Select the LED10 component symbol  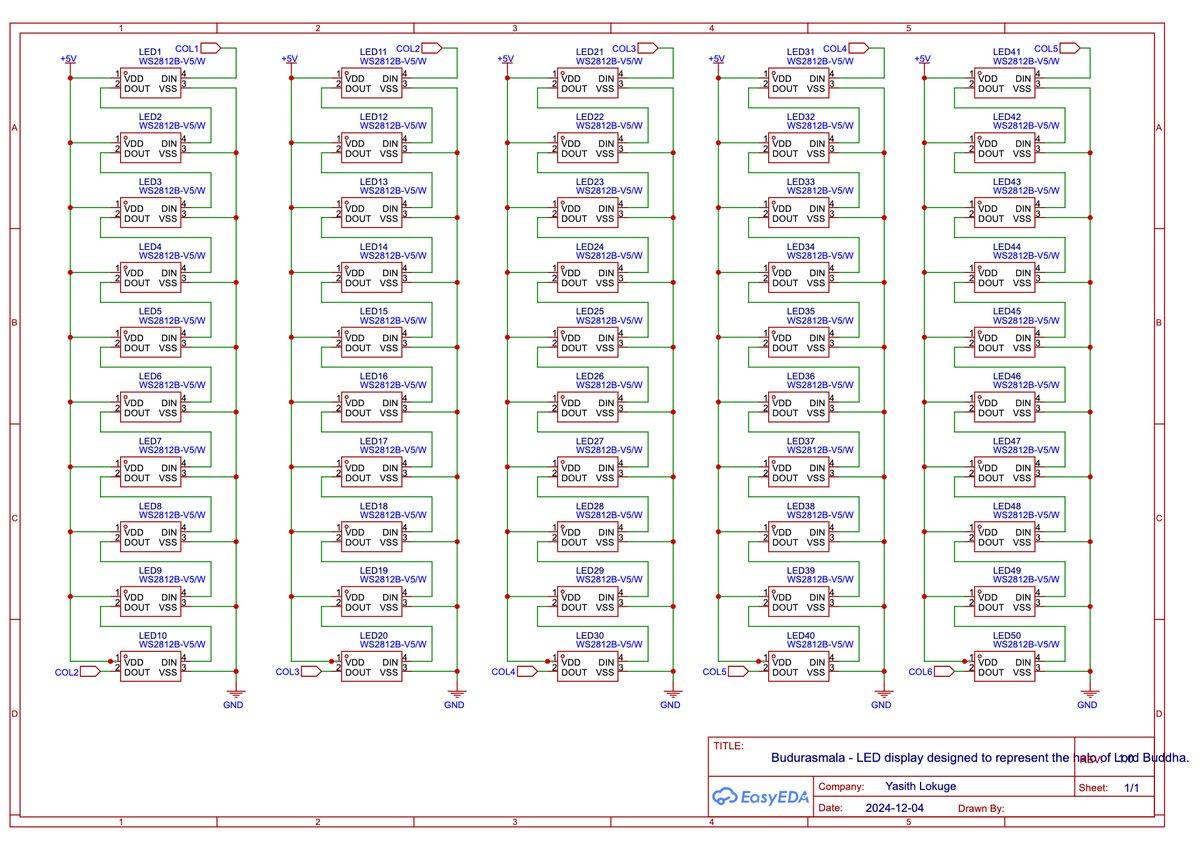151,667
